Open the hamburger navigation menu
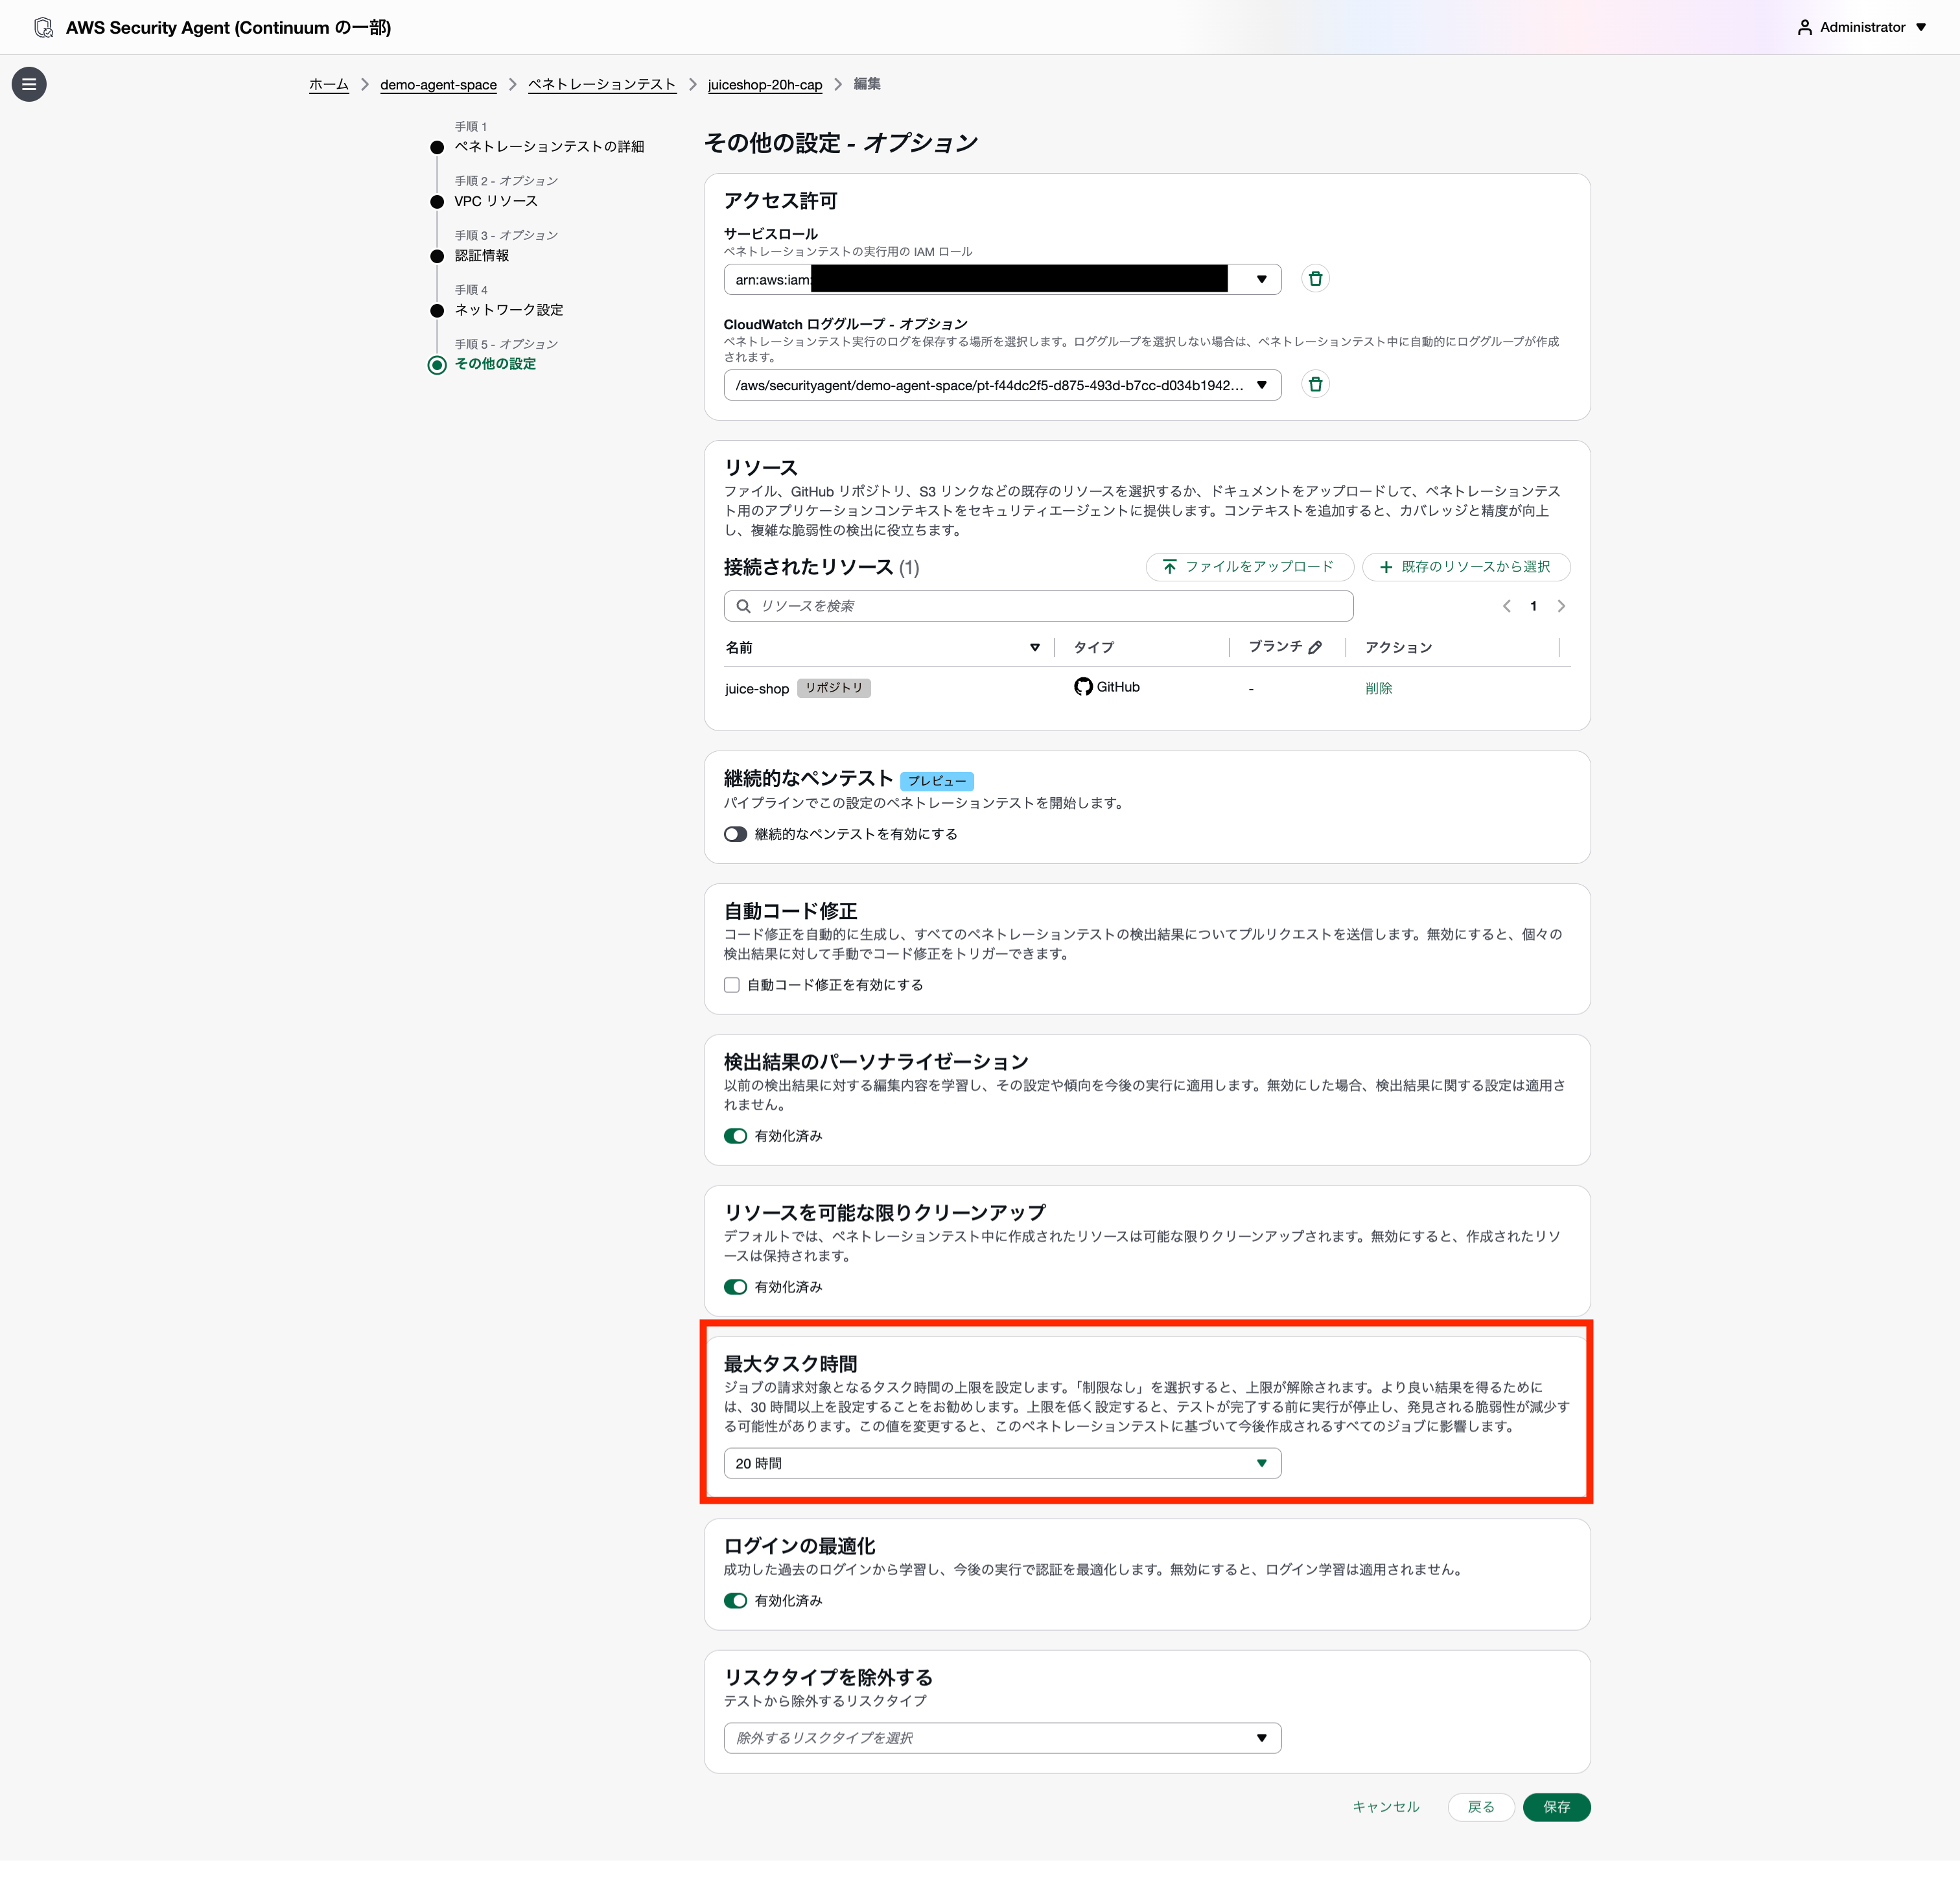 tap(29, 84)
